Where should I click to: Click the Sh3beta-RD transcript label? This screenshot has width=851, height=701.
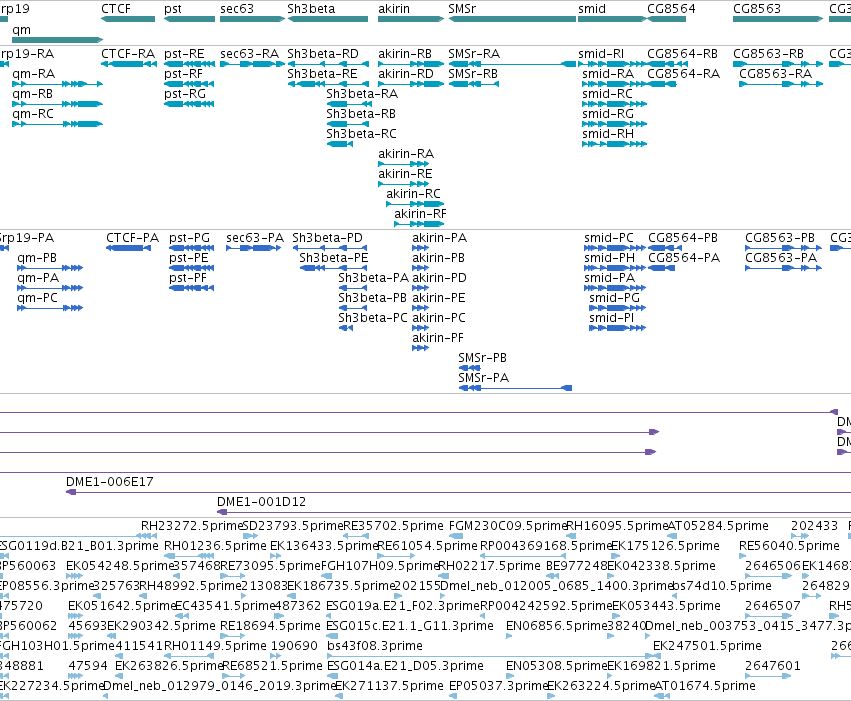323,54
